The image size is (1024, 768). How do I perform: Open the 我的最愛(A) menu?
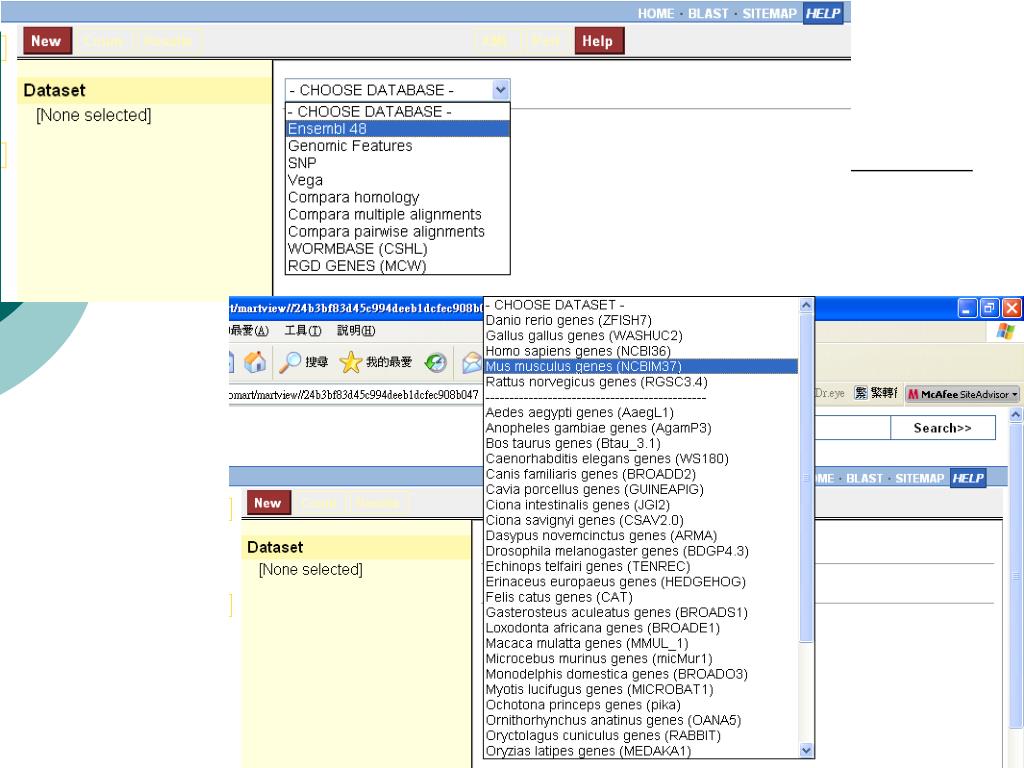[x=249, y=330]
